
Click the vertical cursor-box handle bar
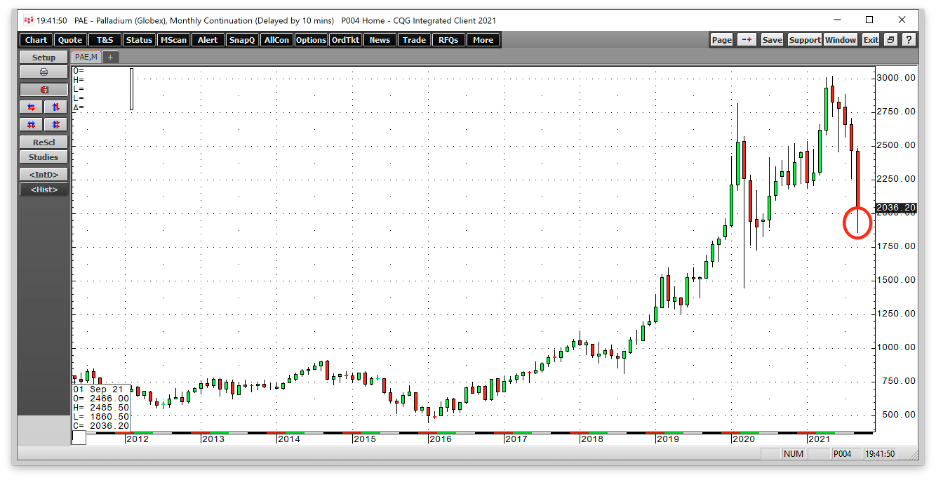click(x=131, y=89)
